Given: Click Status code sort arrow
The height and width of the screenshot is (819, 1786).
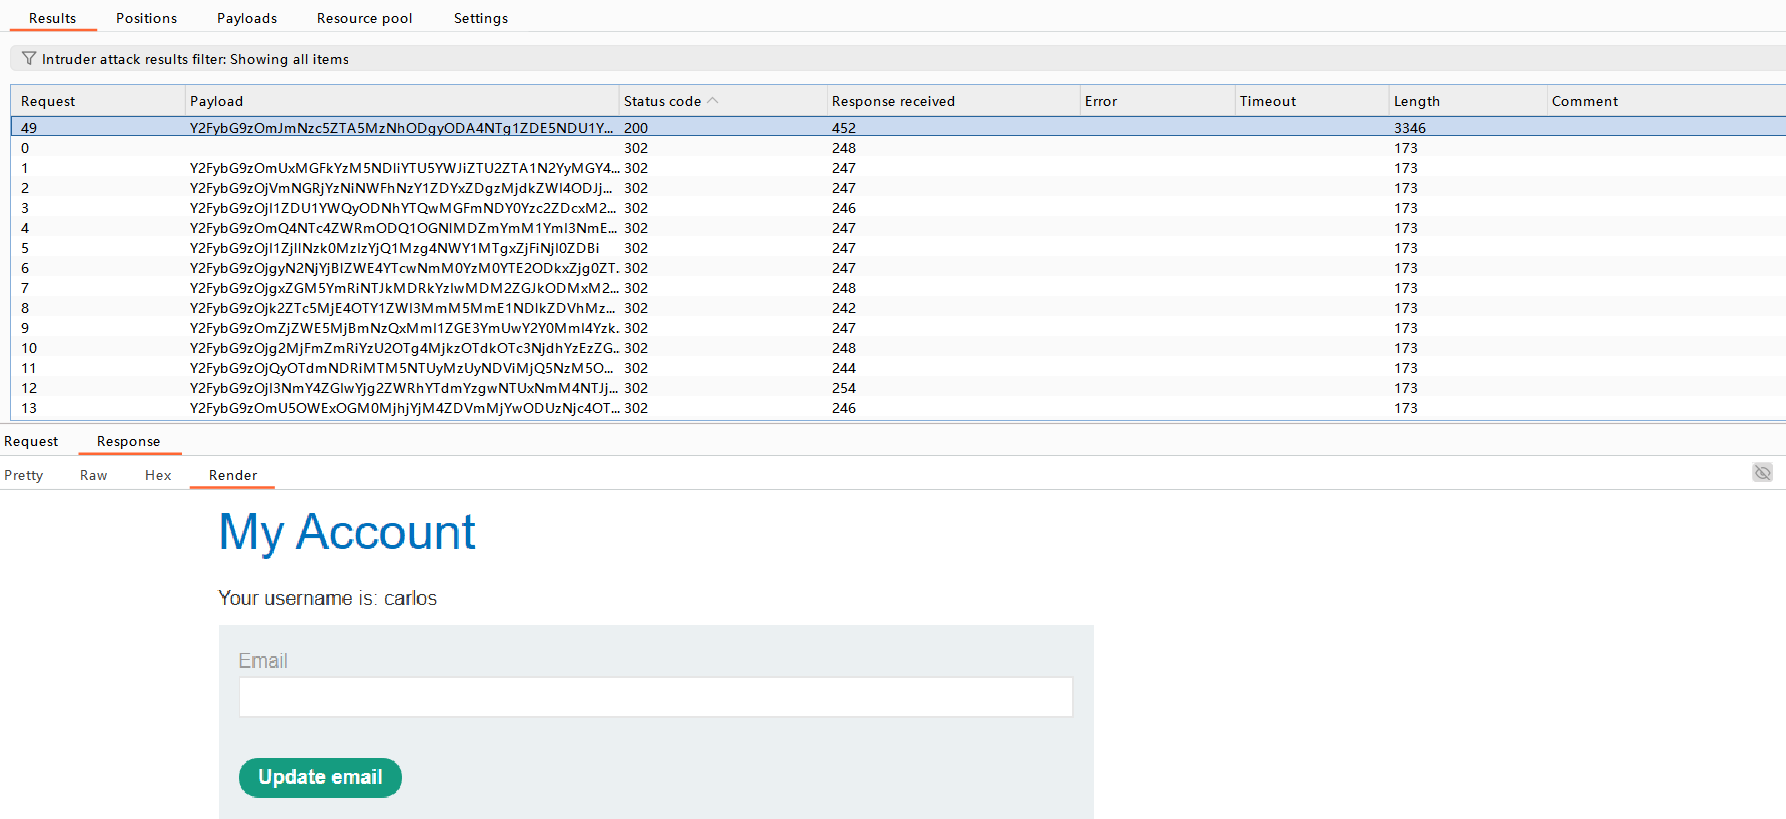Looking at the screenshot, I should (x=713, y=101).
